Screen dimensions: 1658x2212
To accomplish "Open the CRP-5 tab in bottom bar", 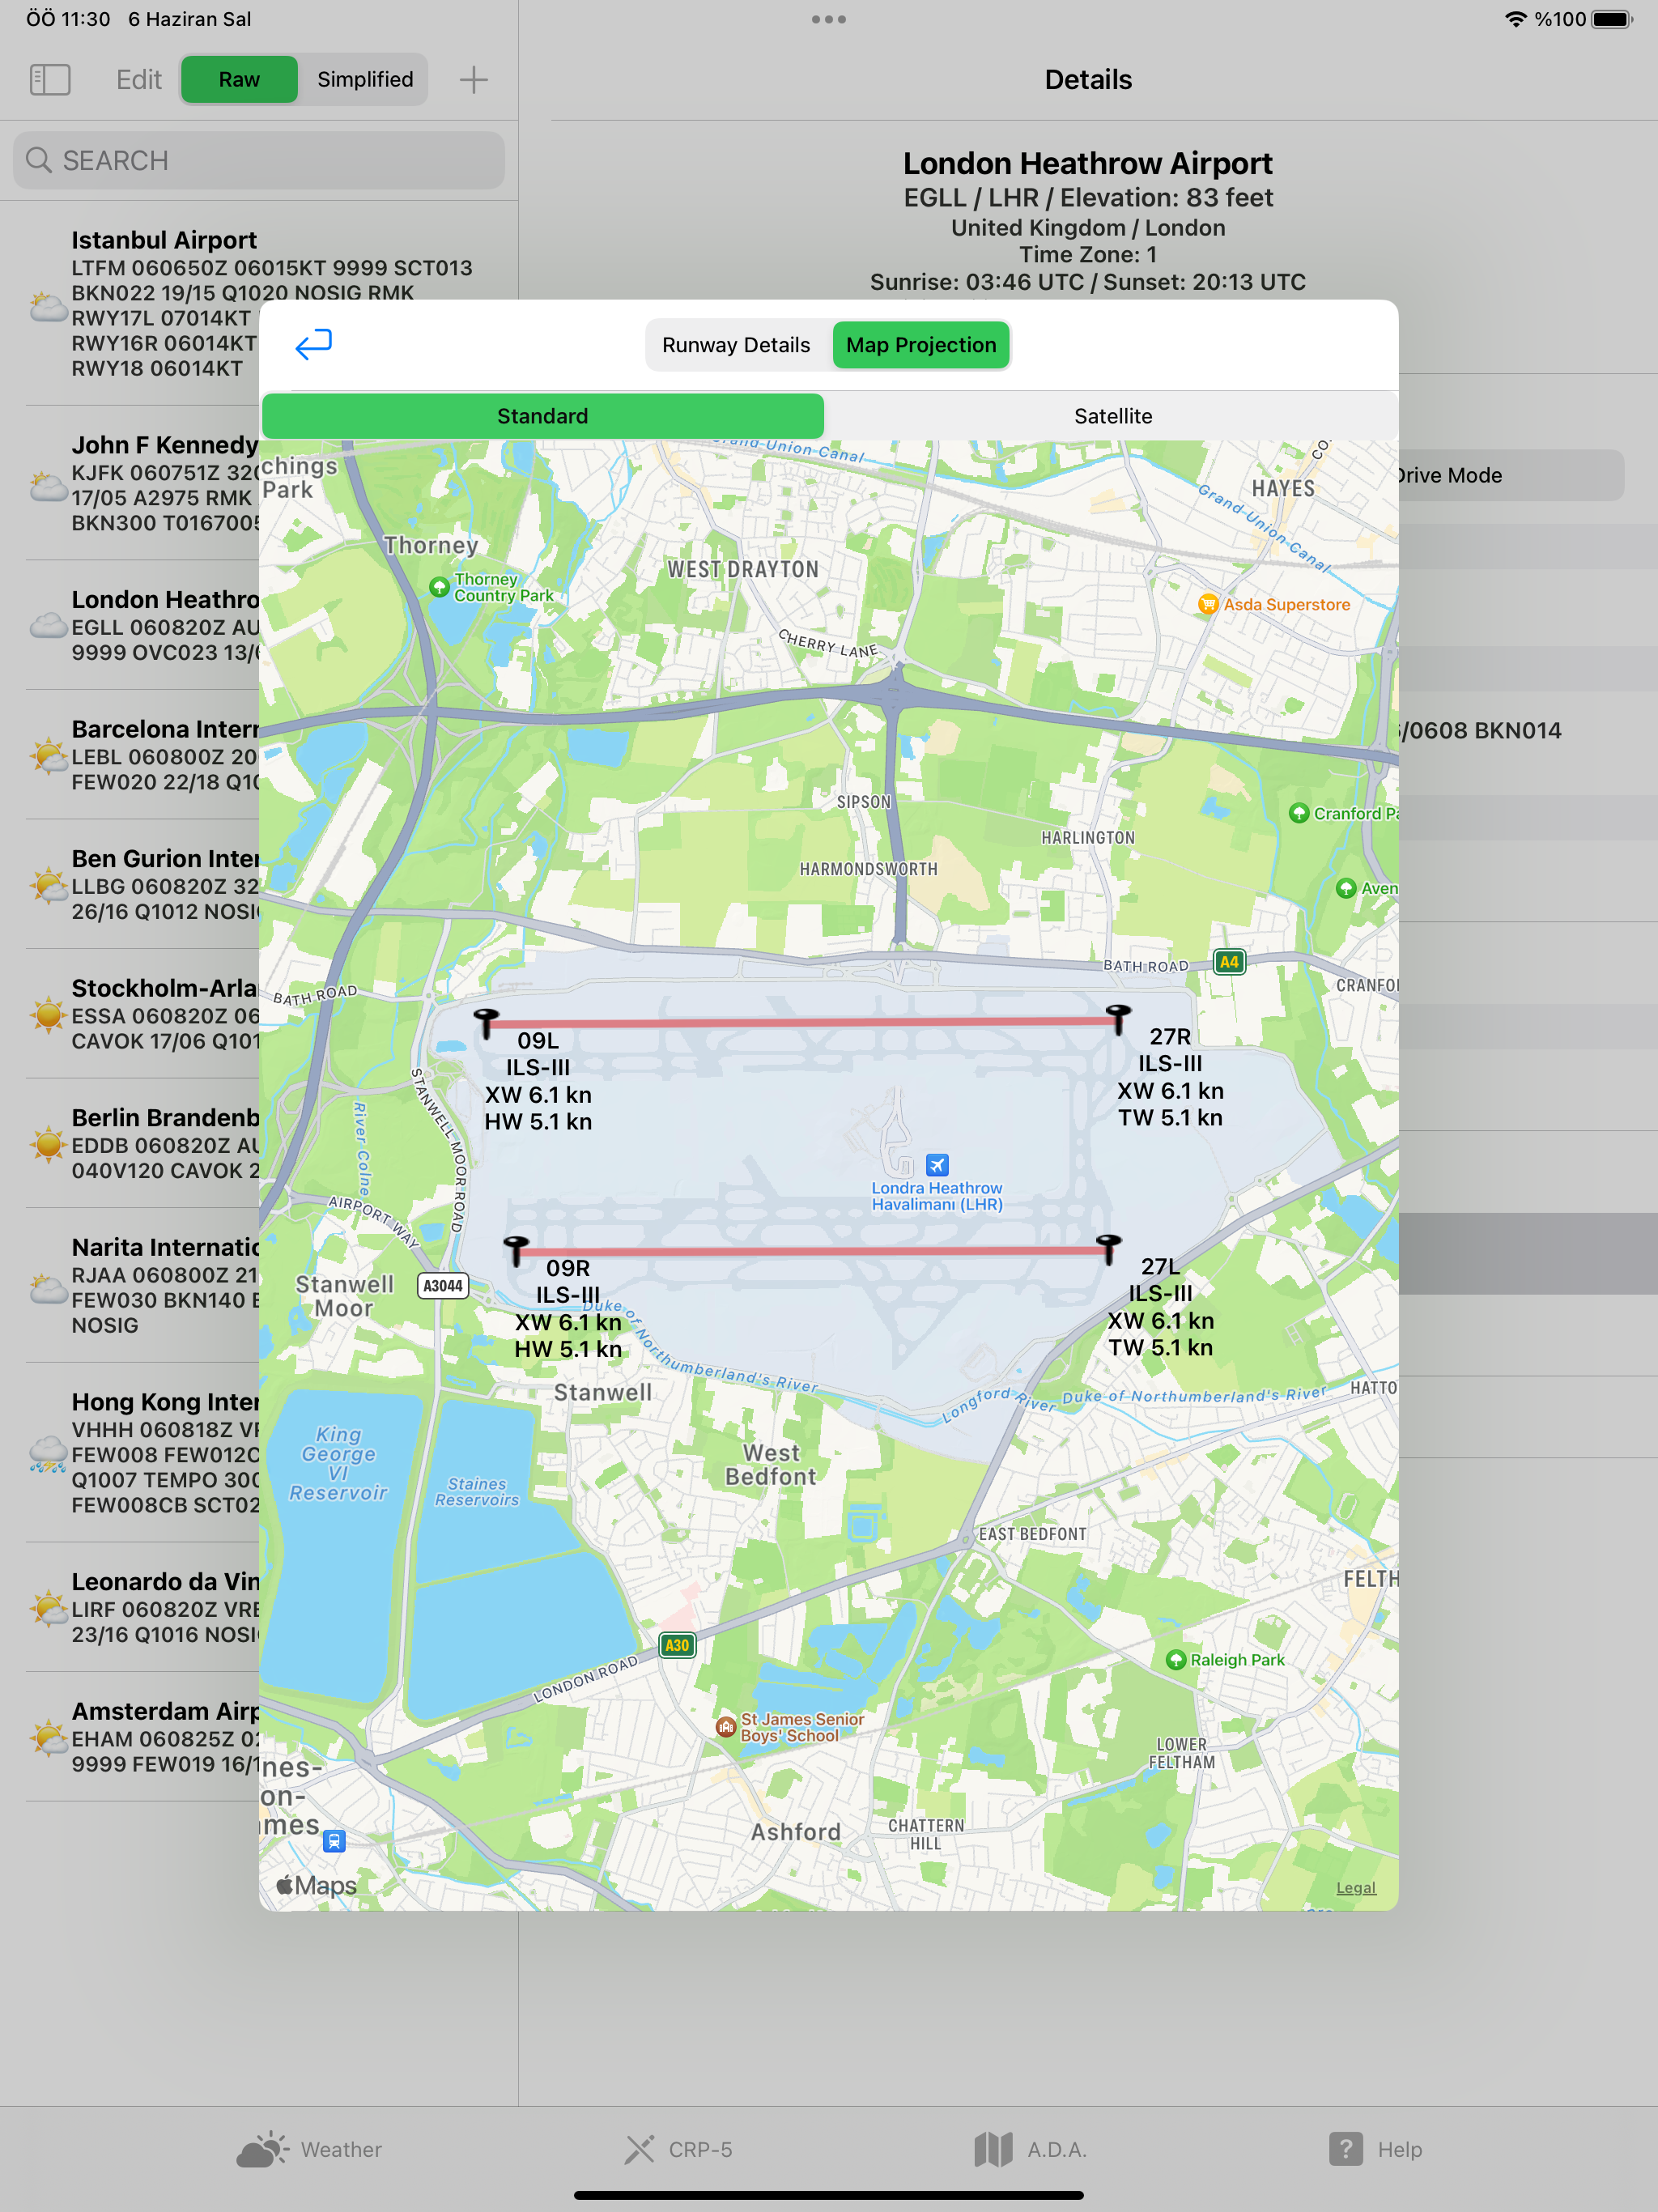I will tap(679, 2150).
